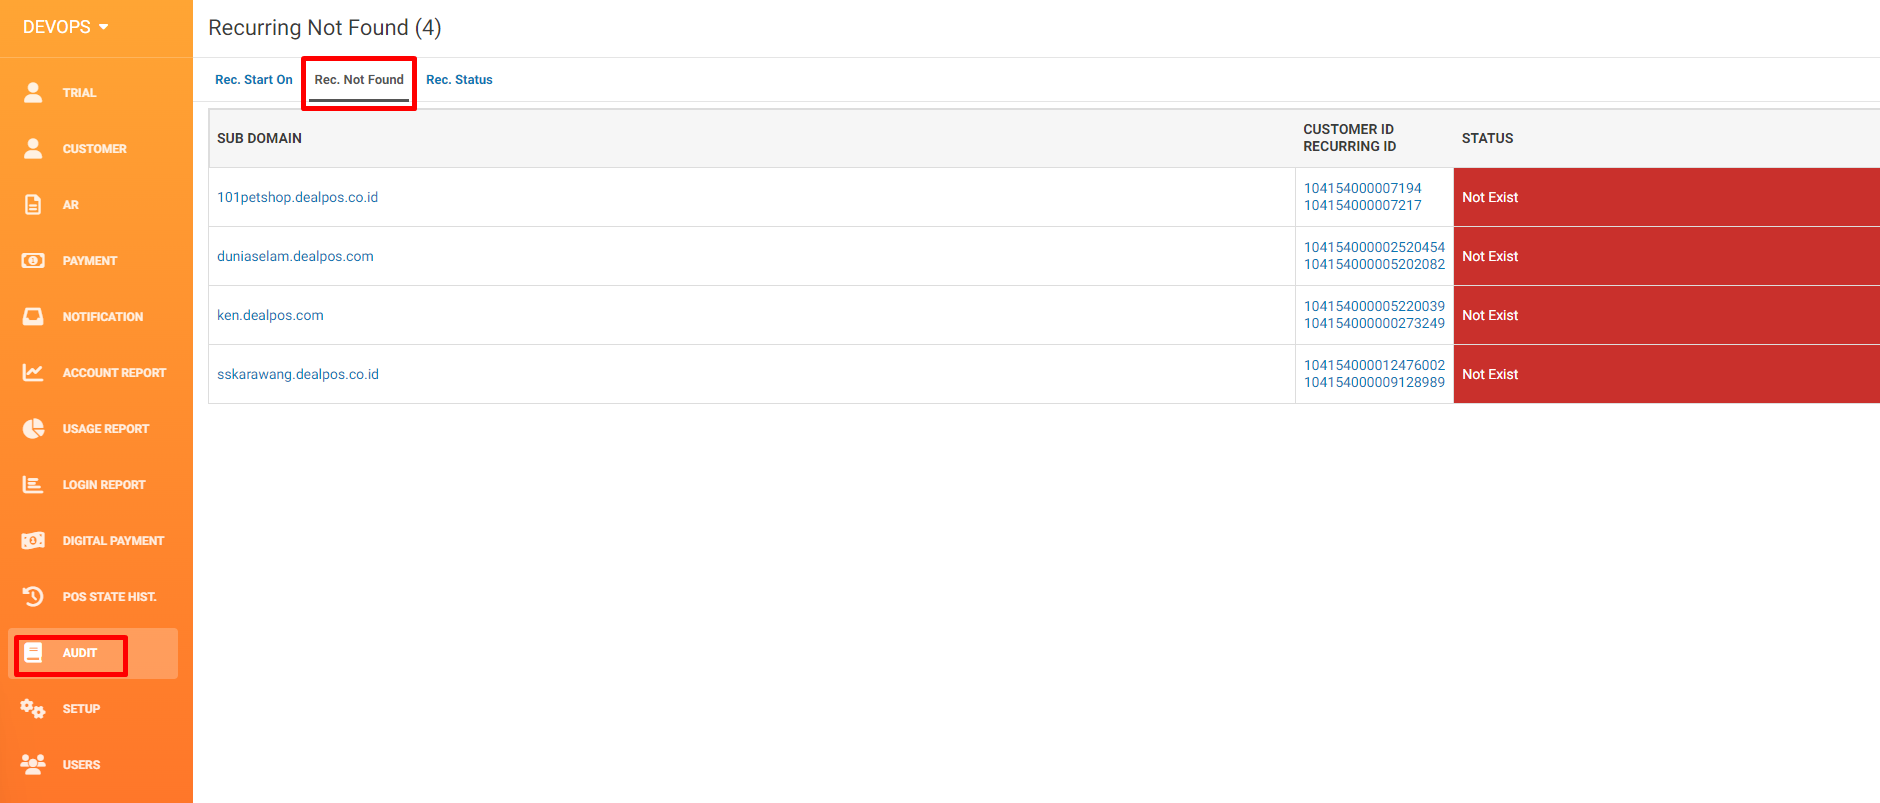Click the Customer person icon
This screenshot has width=1880, height=803.
[x=33, y=148]
